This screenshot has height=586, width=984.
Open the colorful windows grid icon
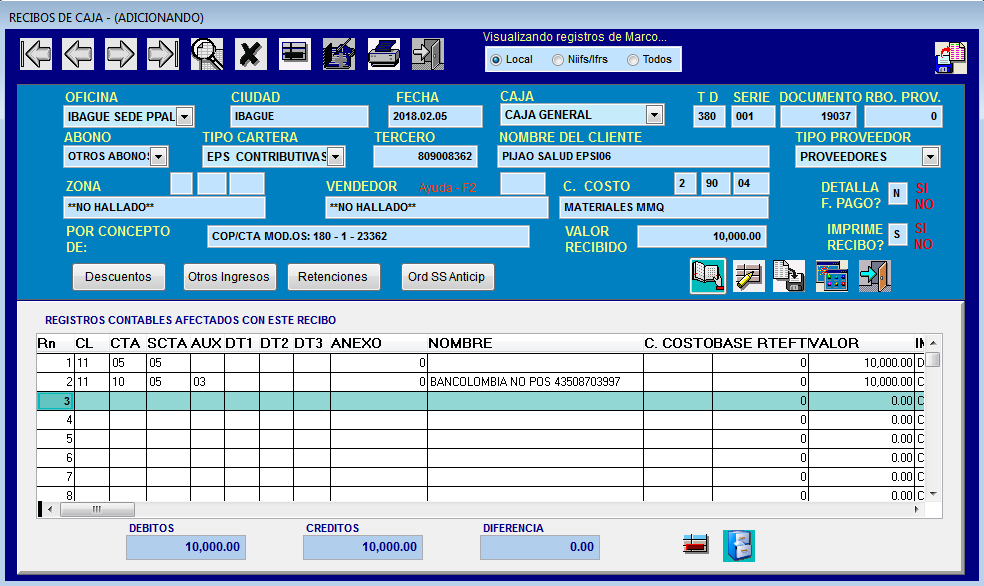pos(832,276)
